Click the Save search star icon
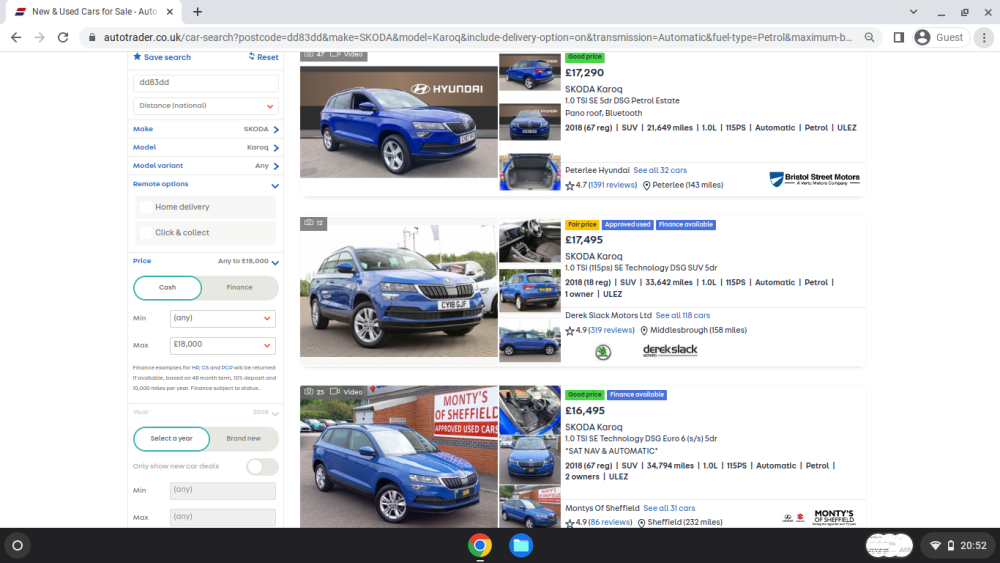 (x=137, y=57)
